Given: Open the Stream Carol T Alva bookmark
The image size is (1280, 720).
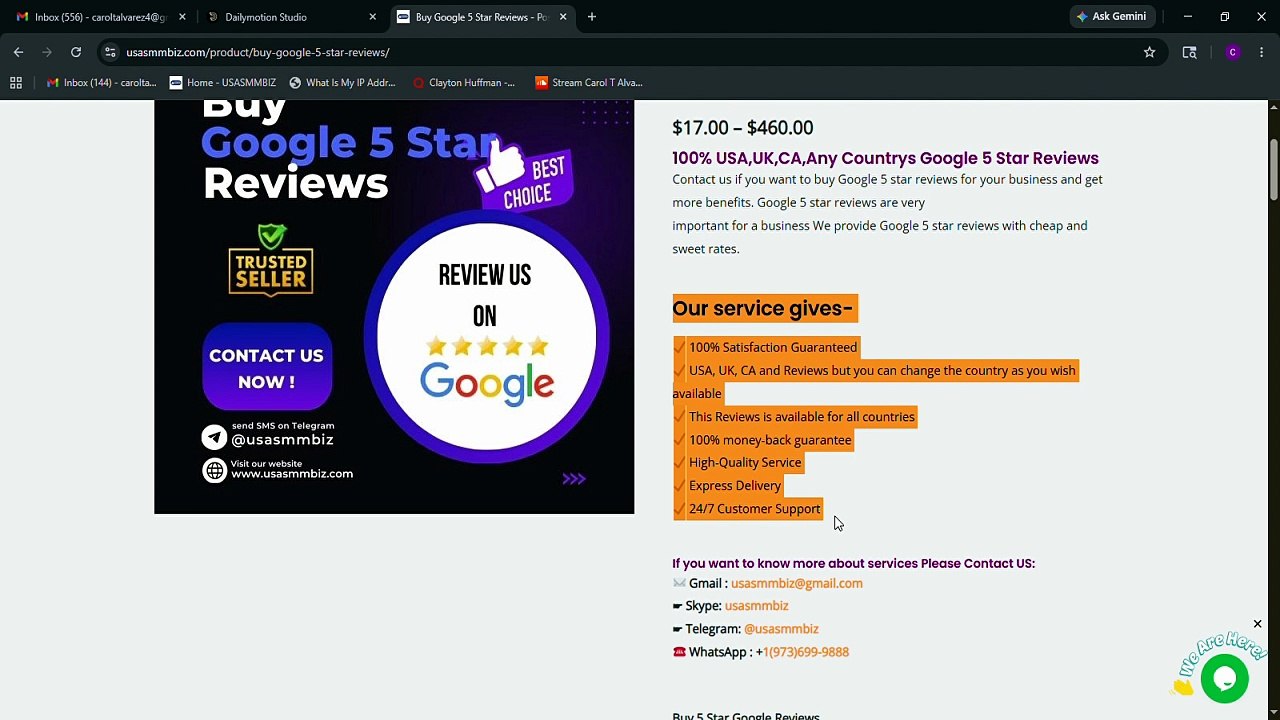Looking at the screenshot, I should [589, 83].
